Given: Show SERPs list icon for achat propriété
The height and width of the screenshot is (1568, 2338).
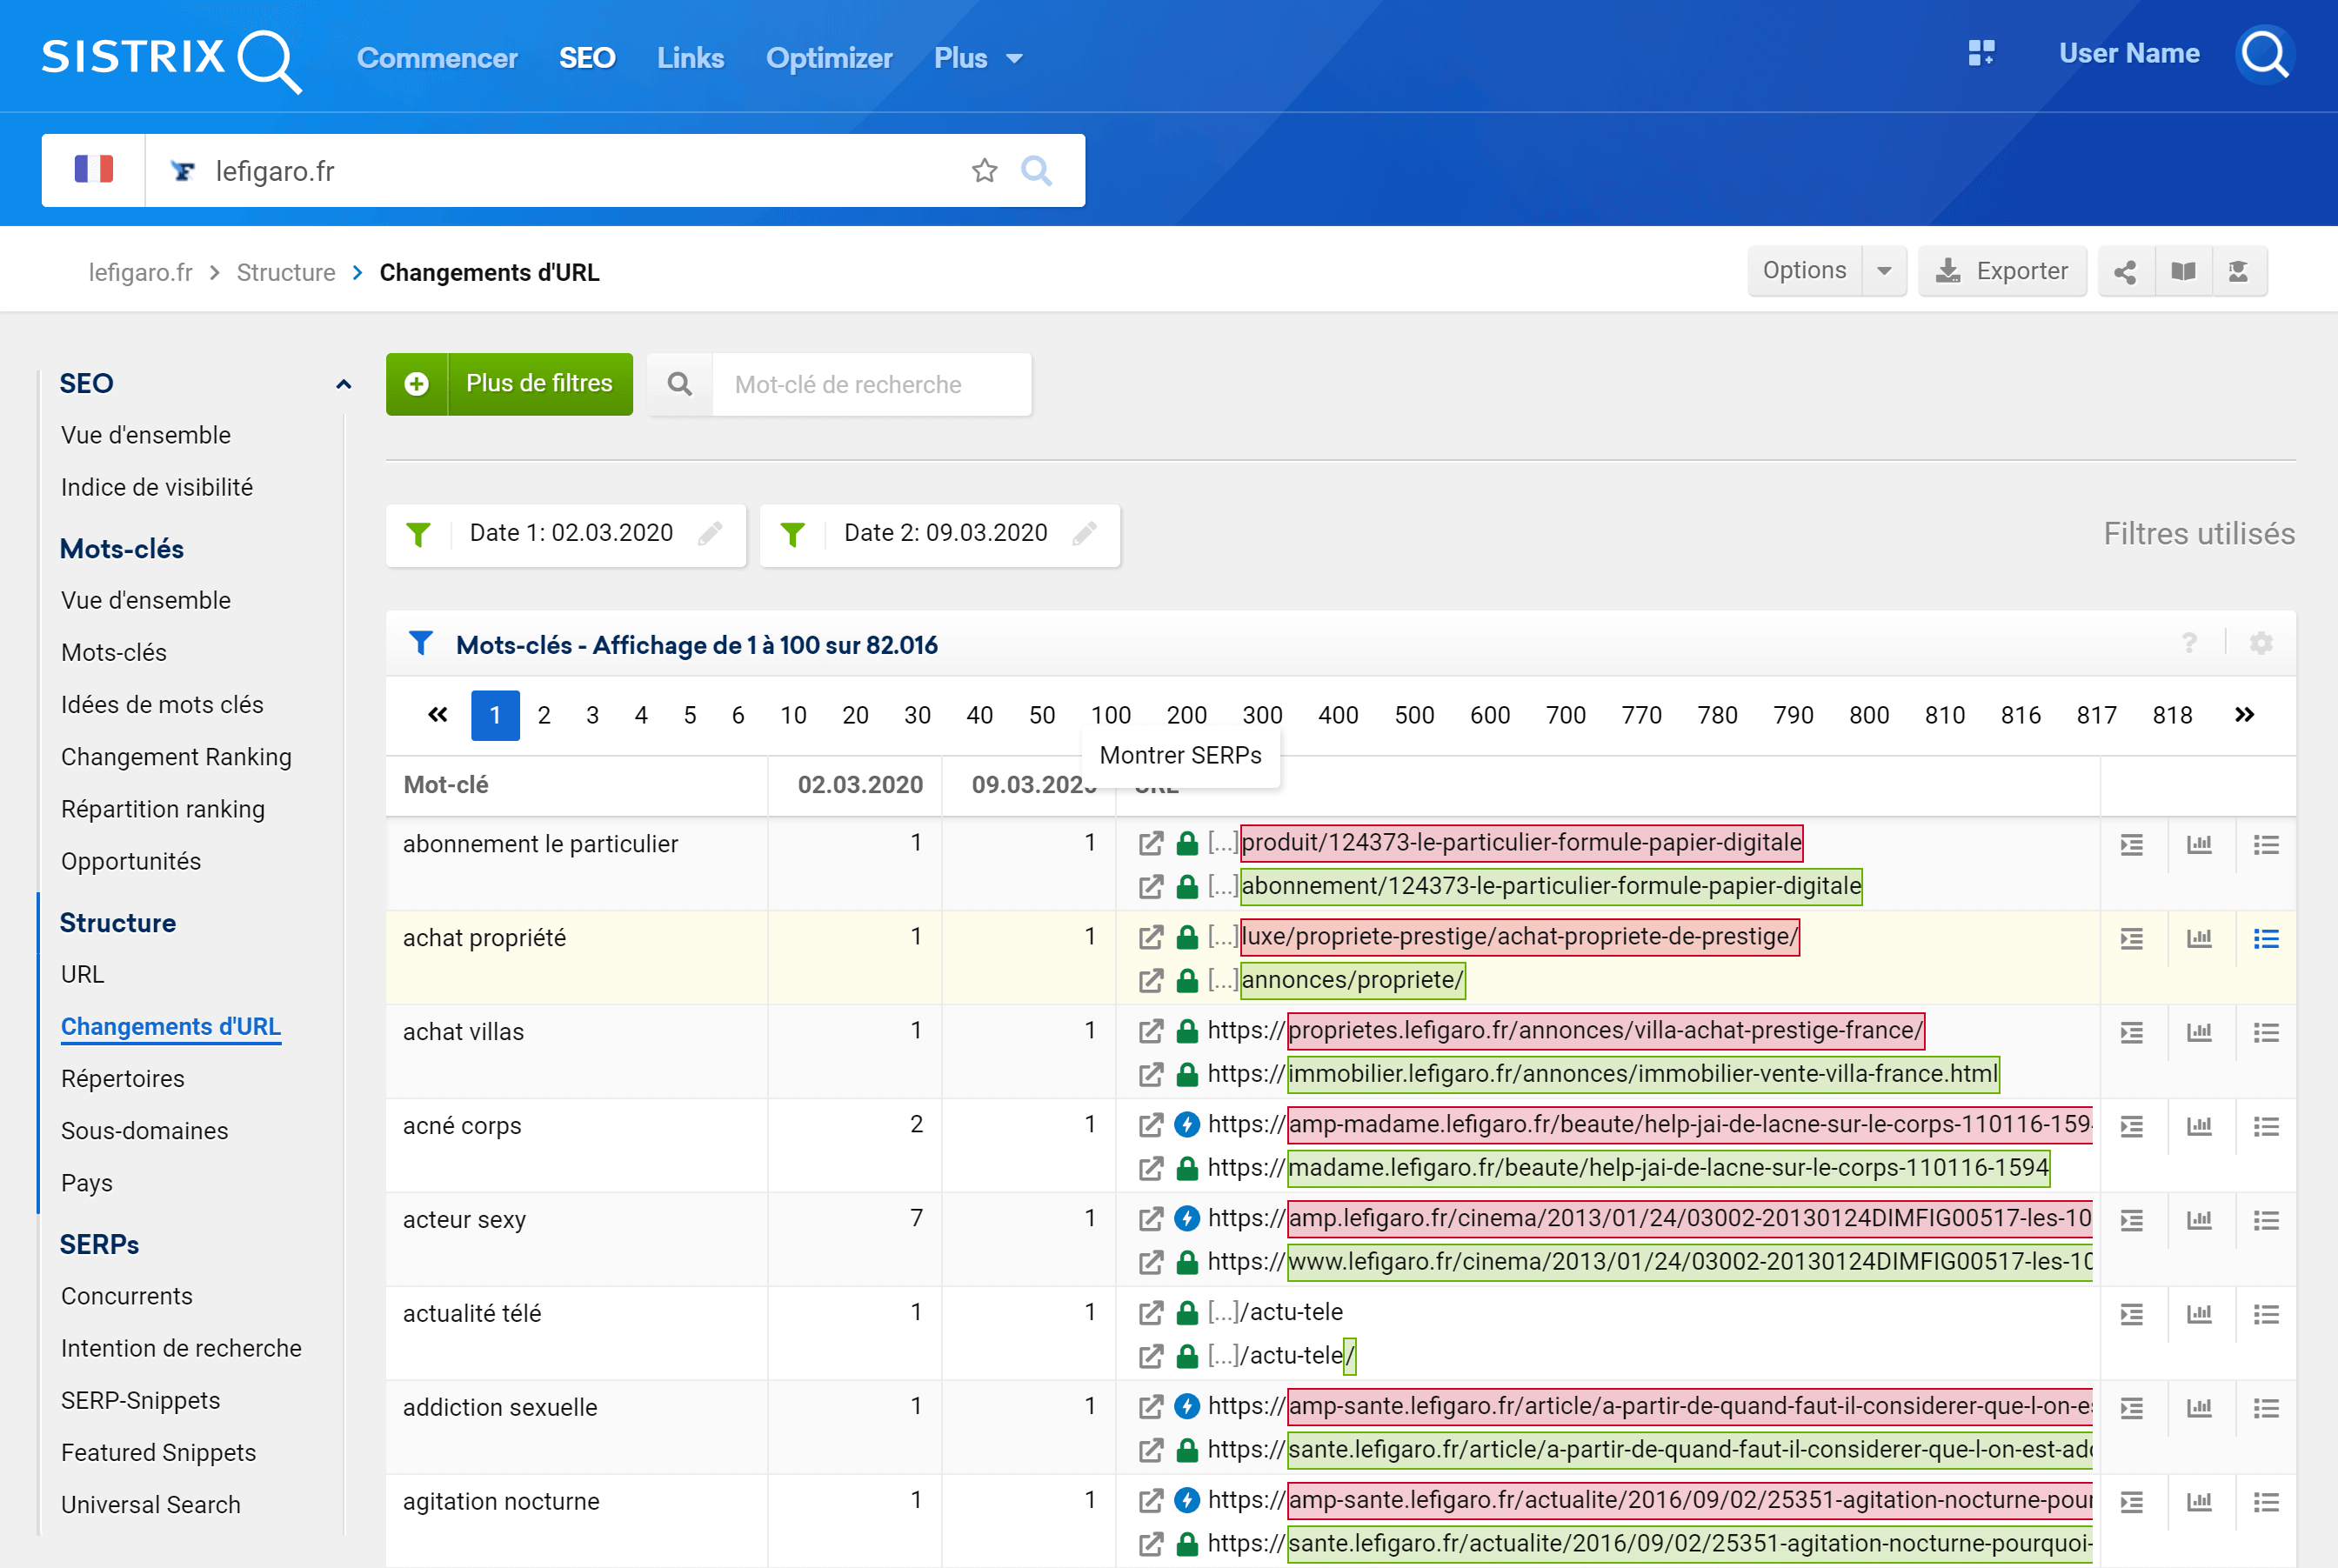Looking at the screenshot, I should tap(2266, 939).
